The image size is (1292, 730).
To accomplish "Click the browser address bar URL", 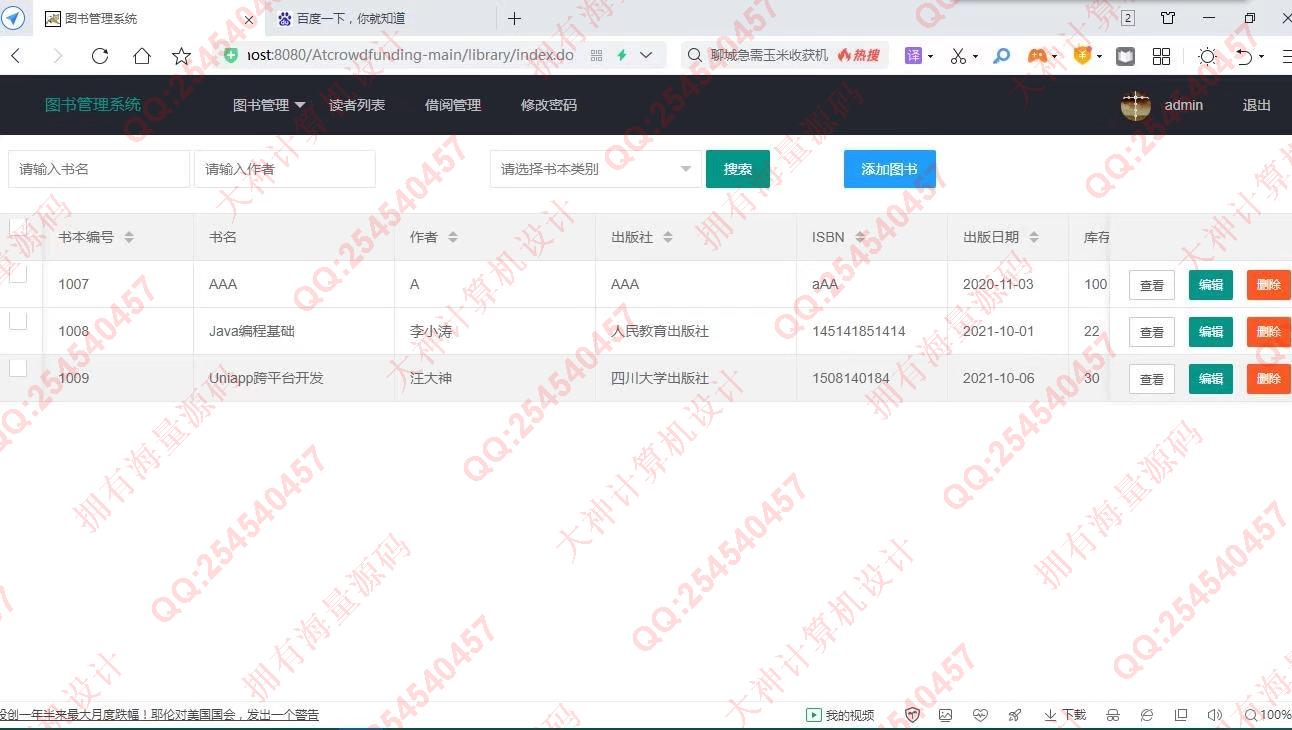I will 410,56.
